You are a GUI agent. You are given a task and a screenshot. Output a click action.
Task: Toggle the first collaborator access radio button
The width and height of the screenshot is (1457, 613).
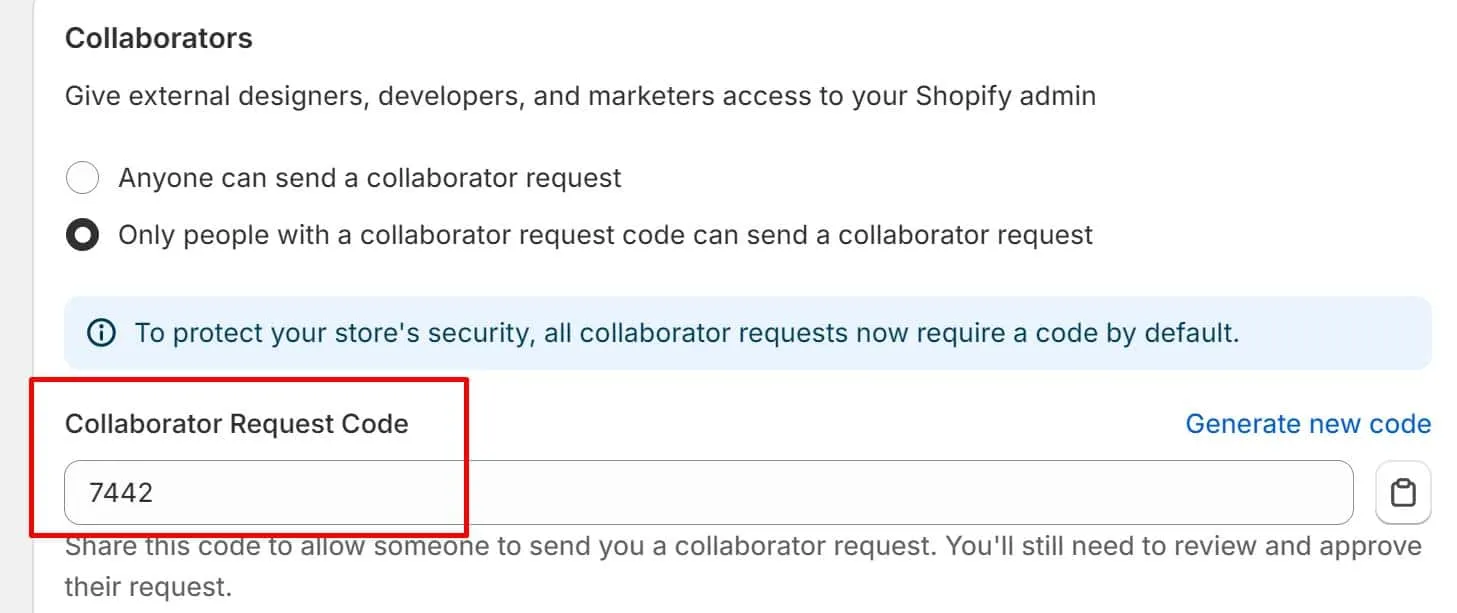tap(82, 177)
